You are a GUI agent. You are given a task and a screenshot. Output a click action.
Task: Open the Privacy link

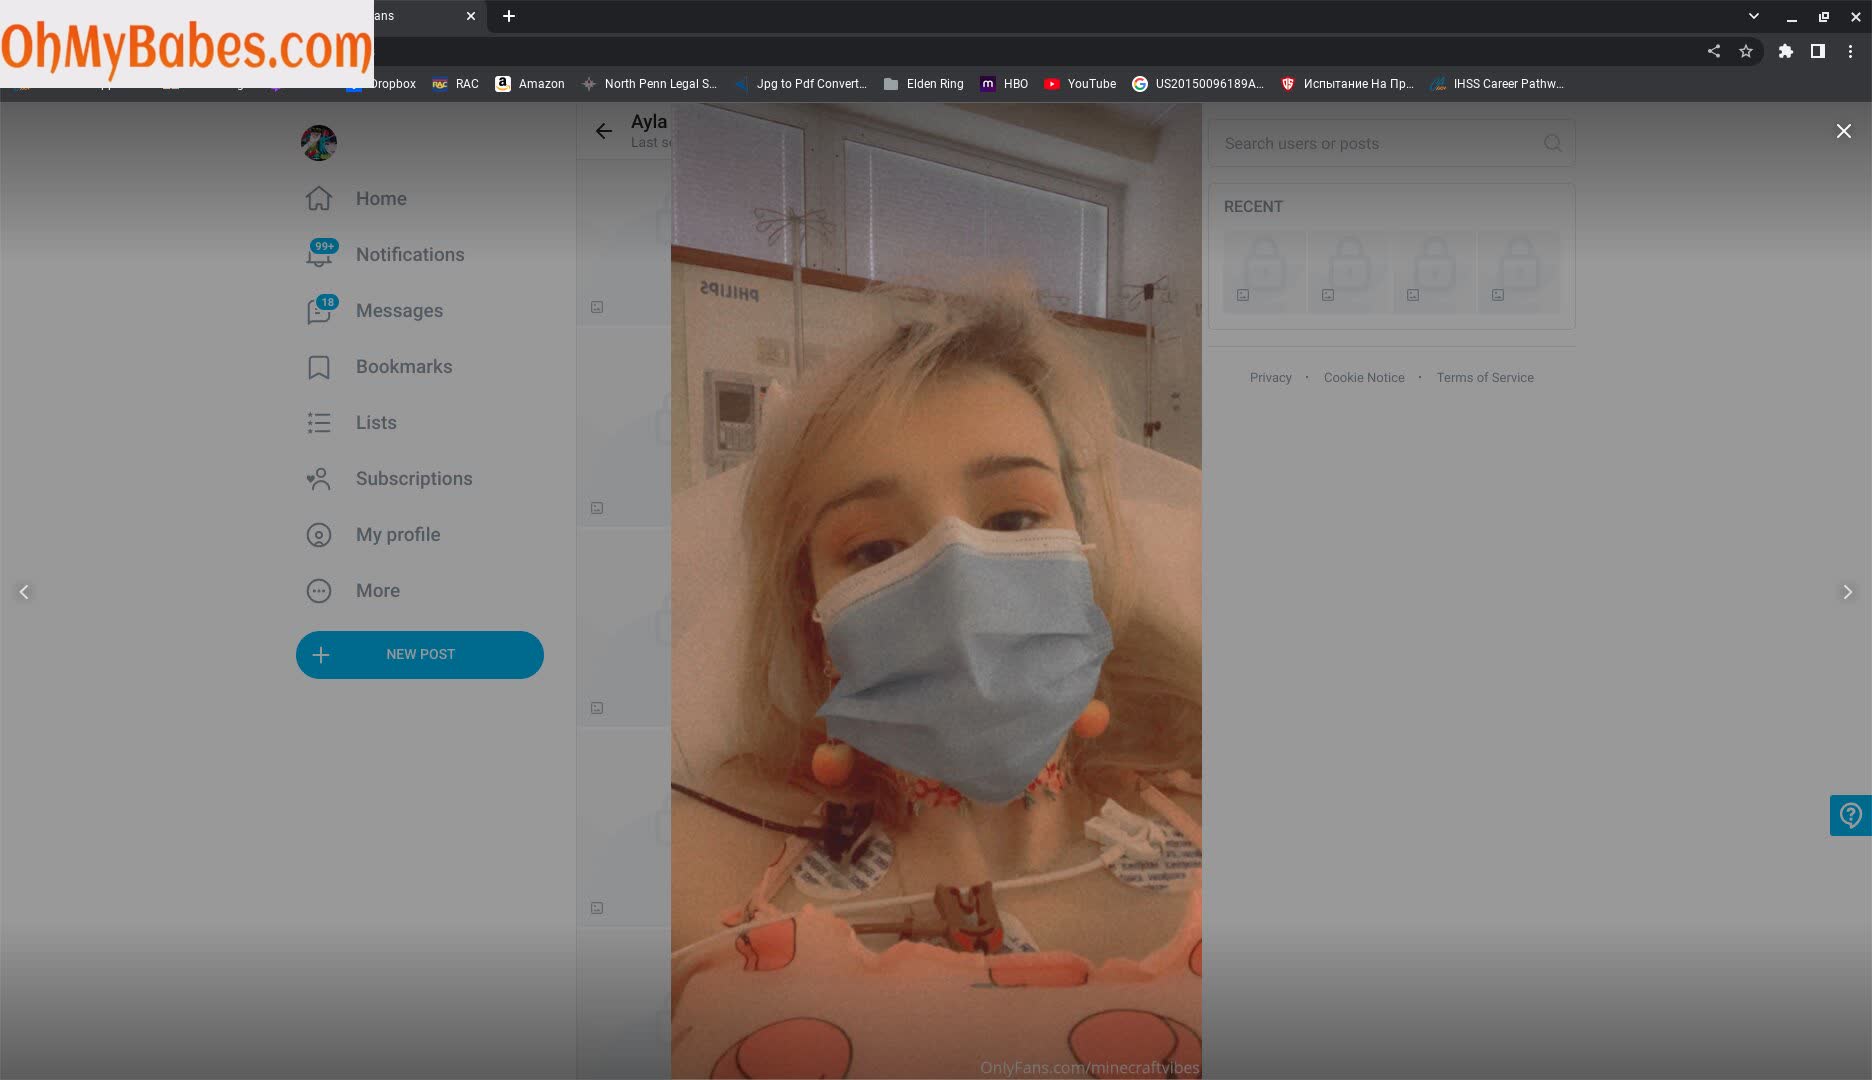tap(1270, 378)
